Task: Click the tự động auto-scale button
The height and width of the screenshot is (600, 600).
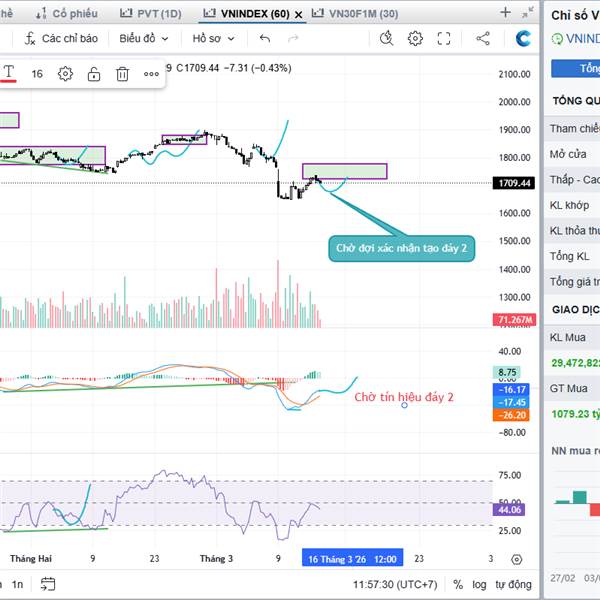Action: pyautogui.click(x=513, y=583)
